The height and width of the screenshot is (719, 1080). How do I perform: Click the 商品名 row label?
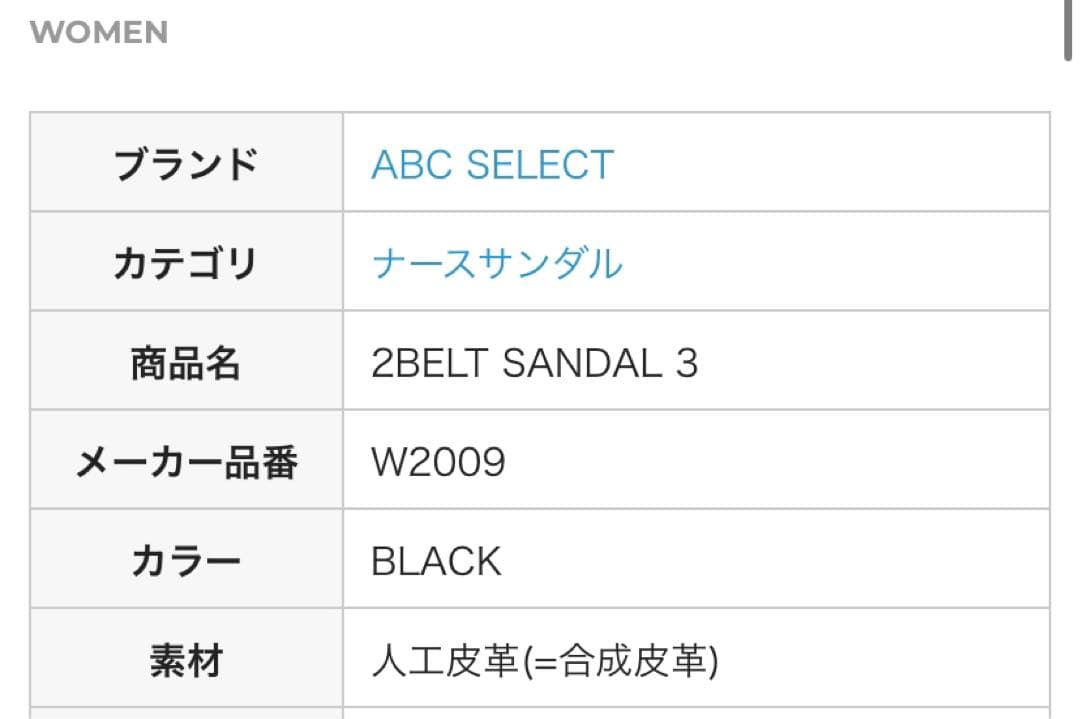(186, 363)
